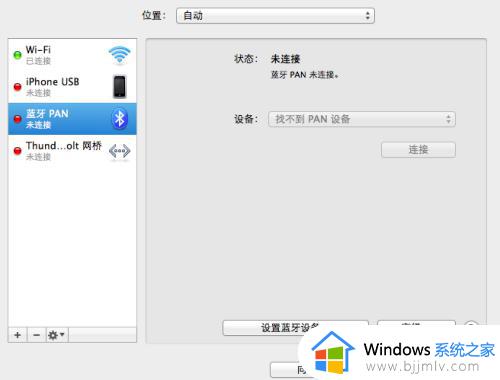This screenshot has width=500, height=380.
Task: Select the Wi-Fi network service
Action: pos(72,55)
